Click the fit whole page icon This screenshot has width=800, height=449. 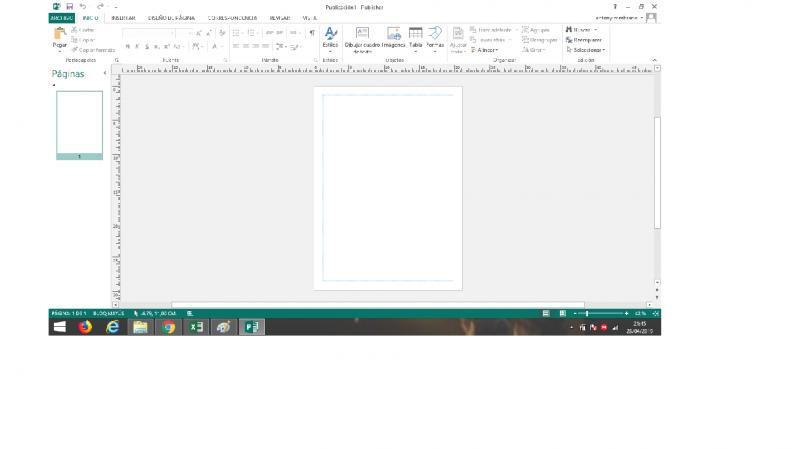click(x=656, y=313)
